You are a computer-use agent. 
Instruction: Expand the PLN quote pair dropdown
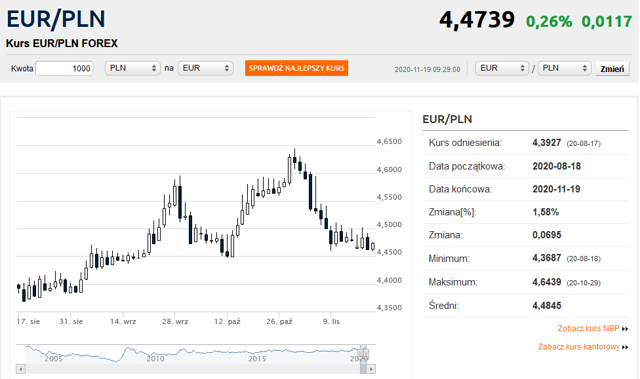[564, 68]
